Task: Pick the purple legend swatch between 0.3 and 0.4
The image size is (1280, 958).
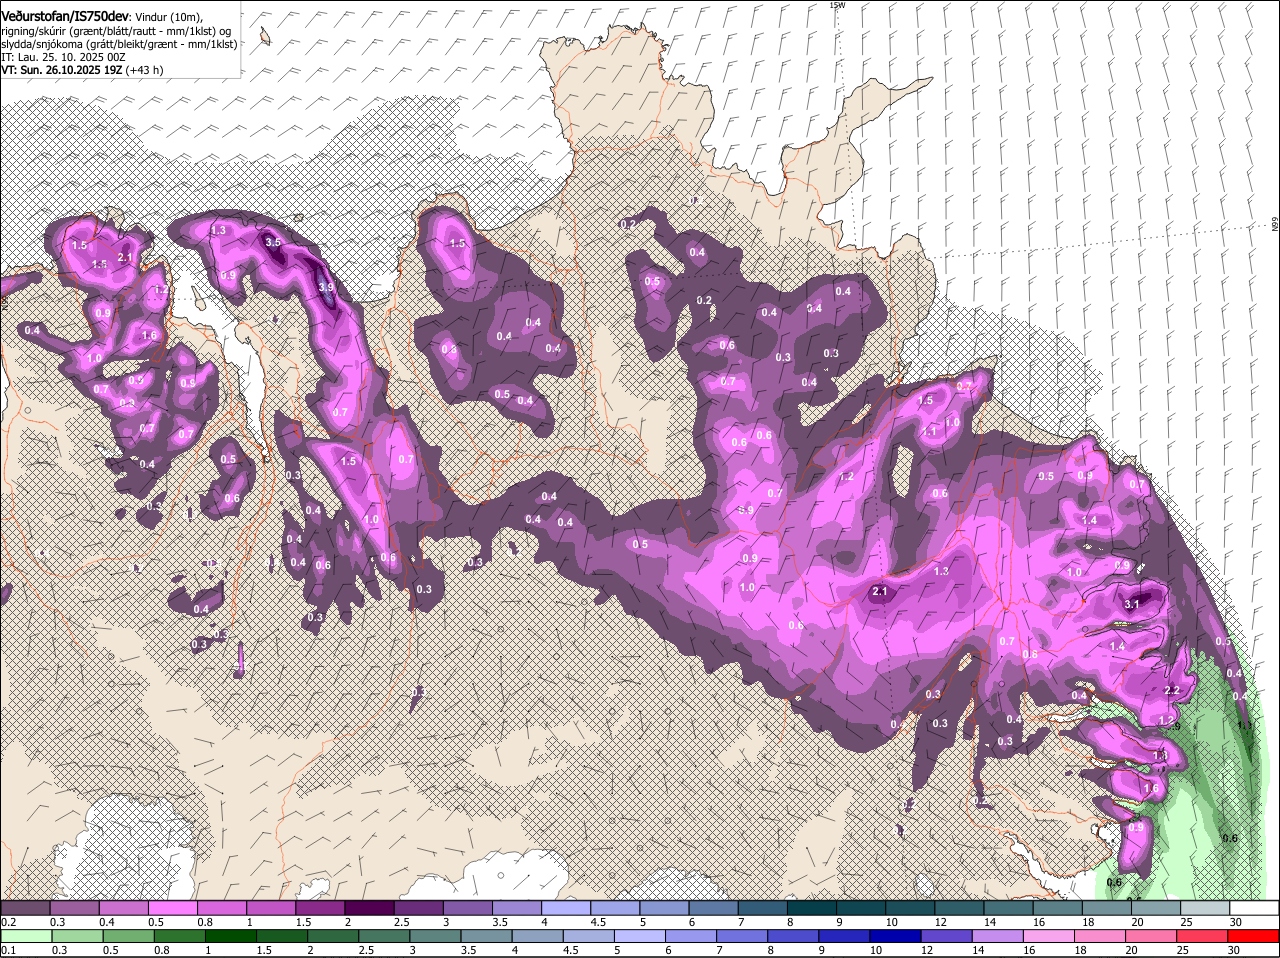Action: pyautogui.click(x=74, y=907)
